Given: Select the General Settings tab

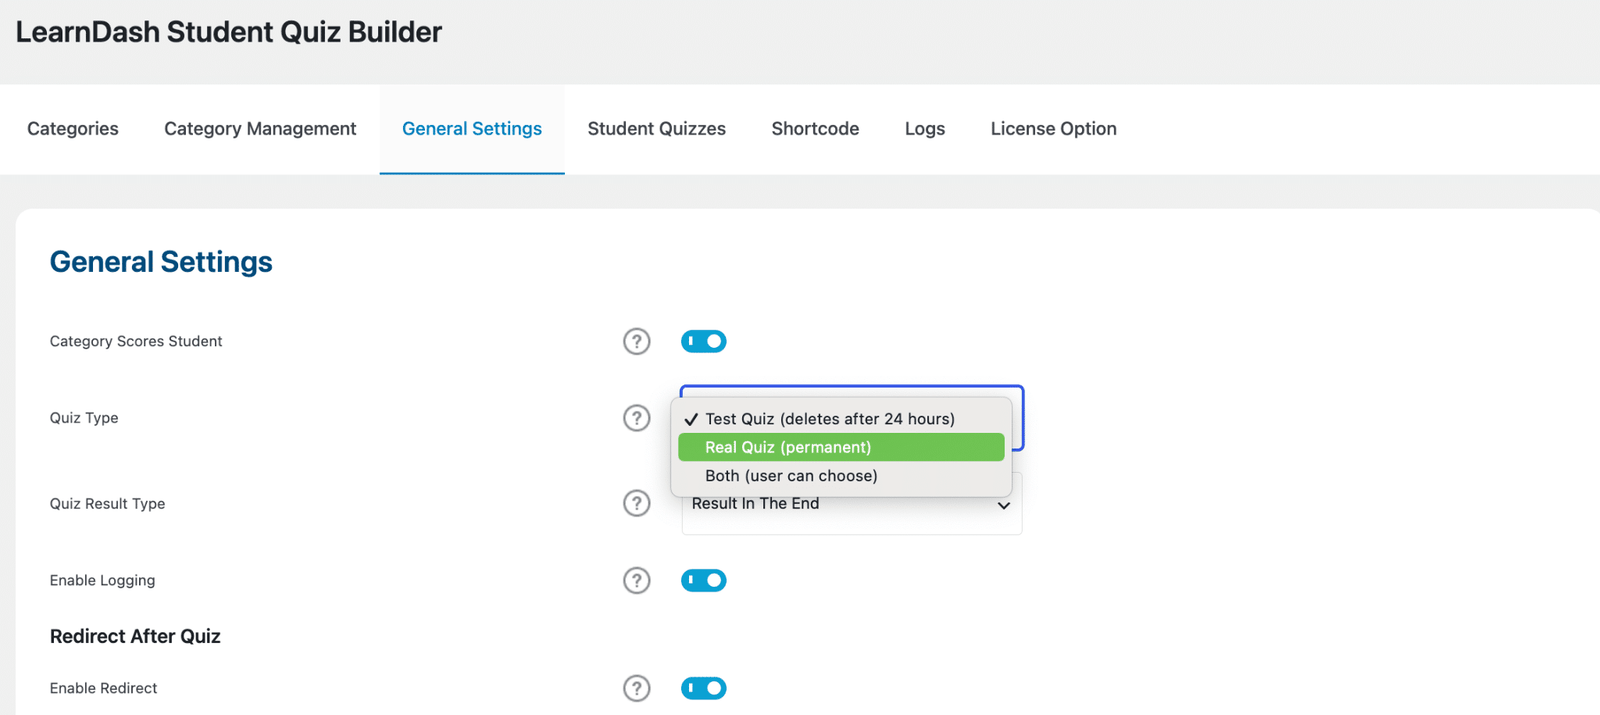Looking at the screenshot, I should [472, 129].
